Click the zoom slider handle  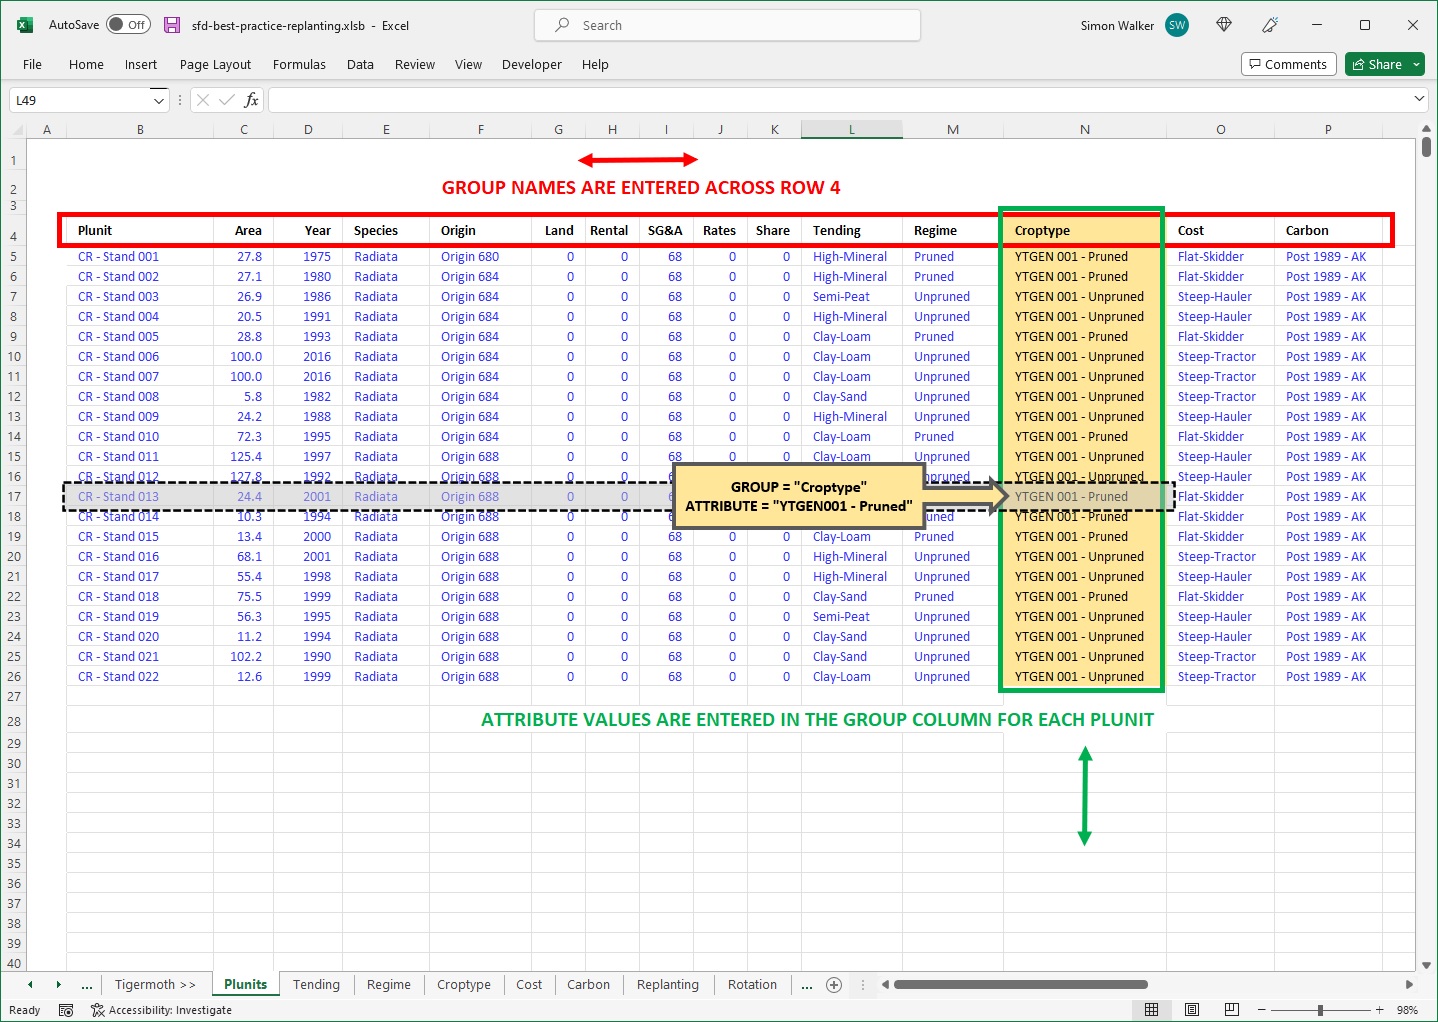coord(1321,1010)
